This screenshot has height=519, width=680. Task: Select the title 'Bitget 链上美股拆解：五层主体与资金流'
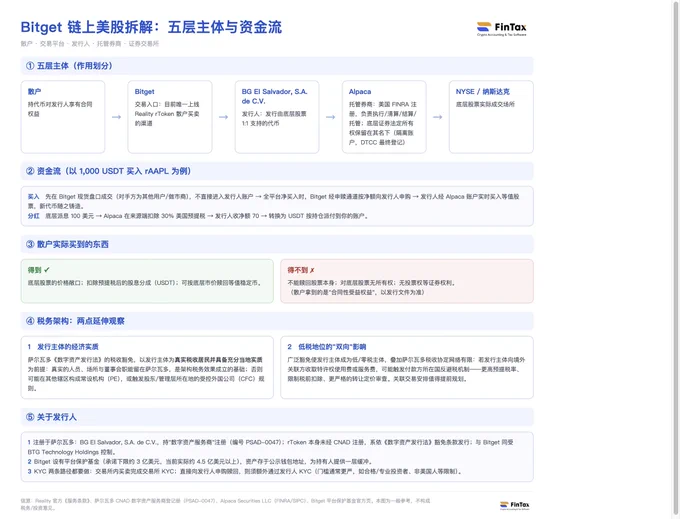pyautogui.click(x=151, y=27)
